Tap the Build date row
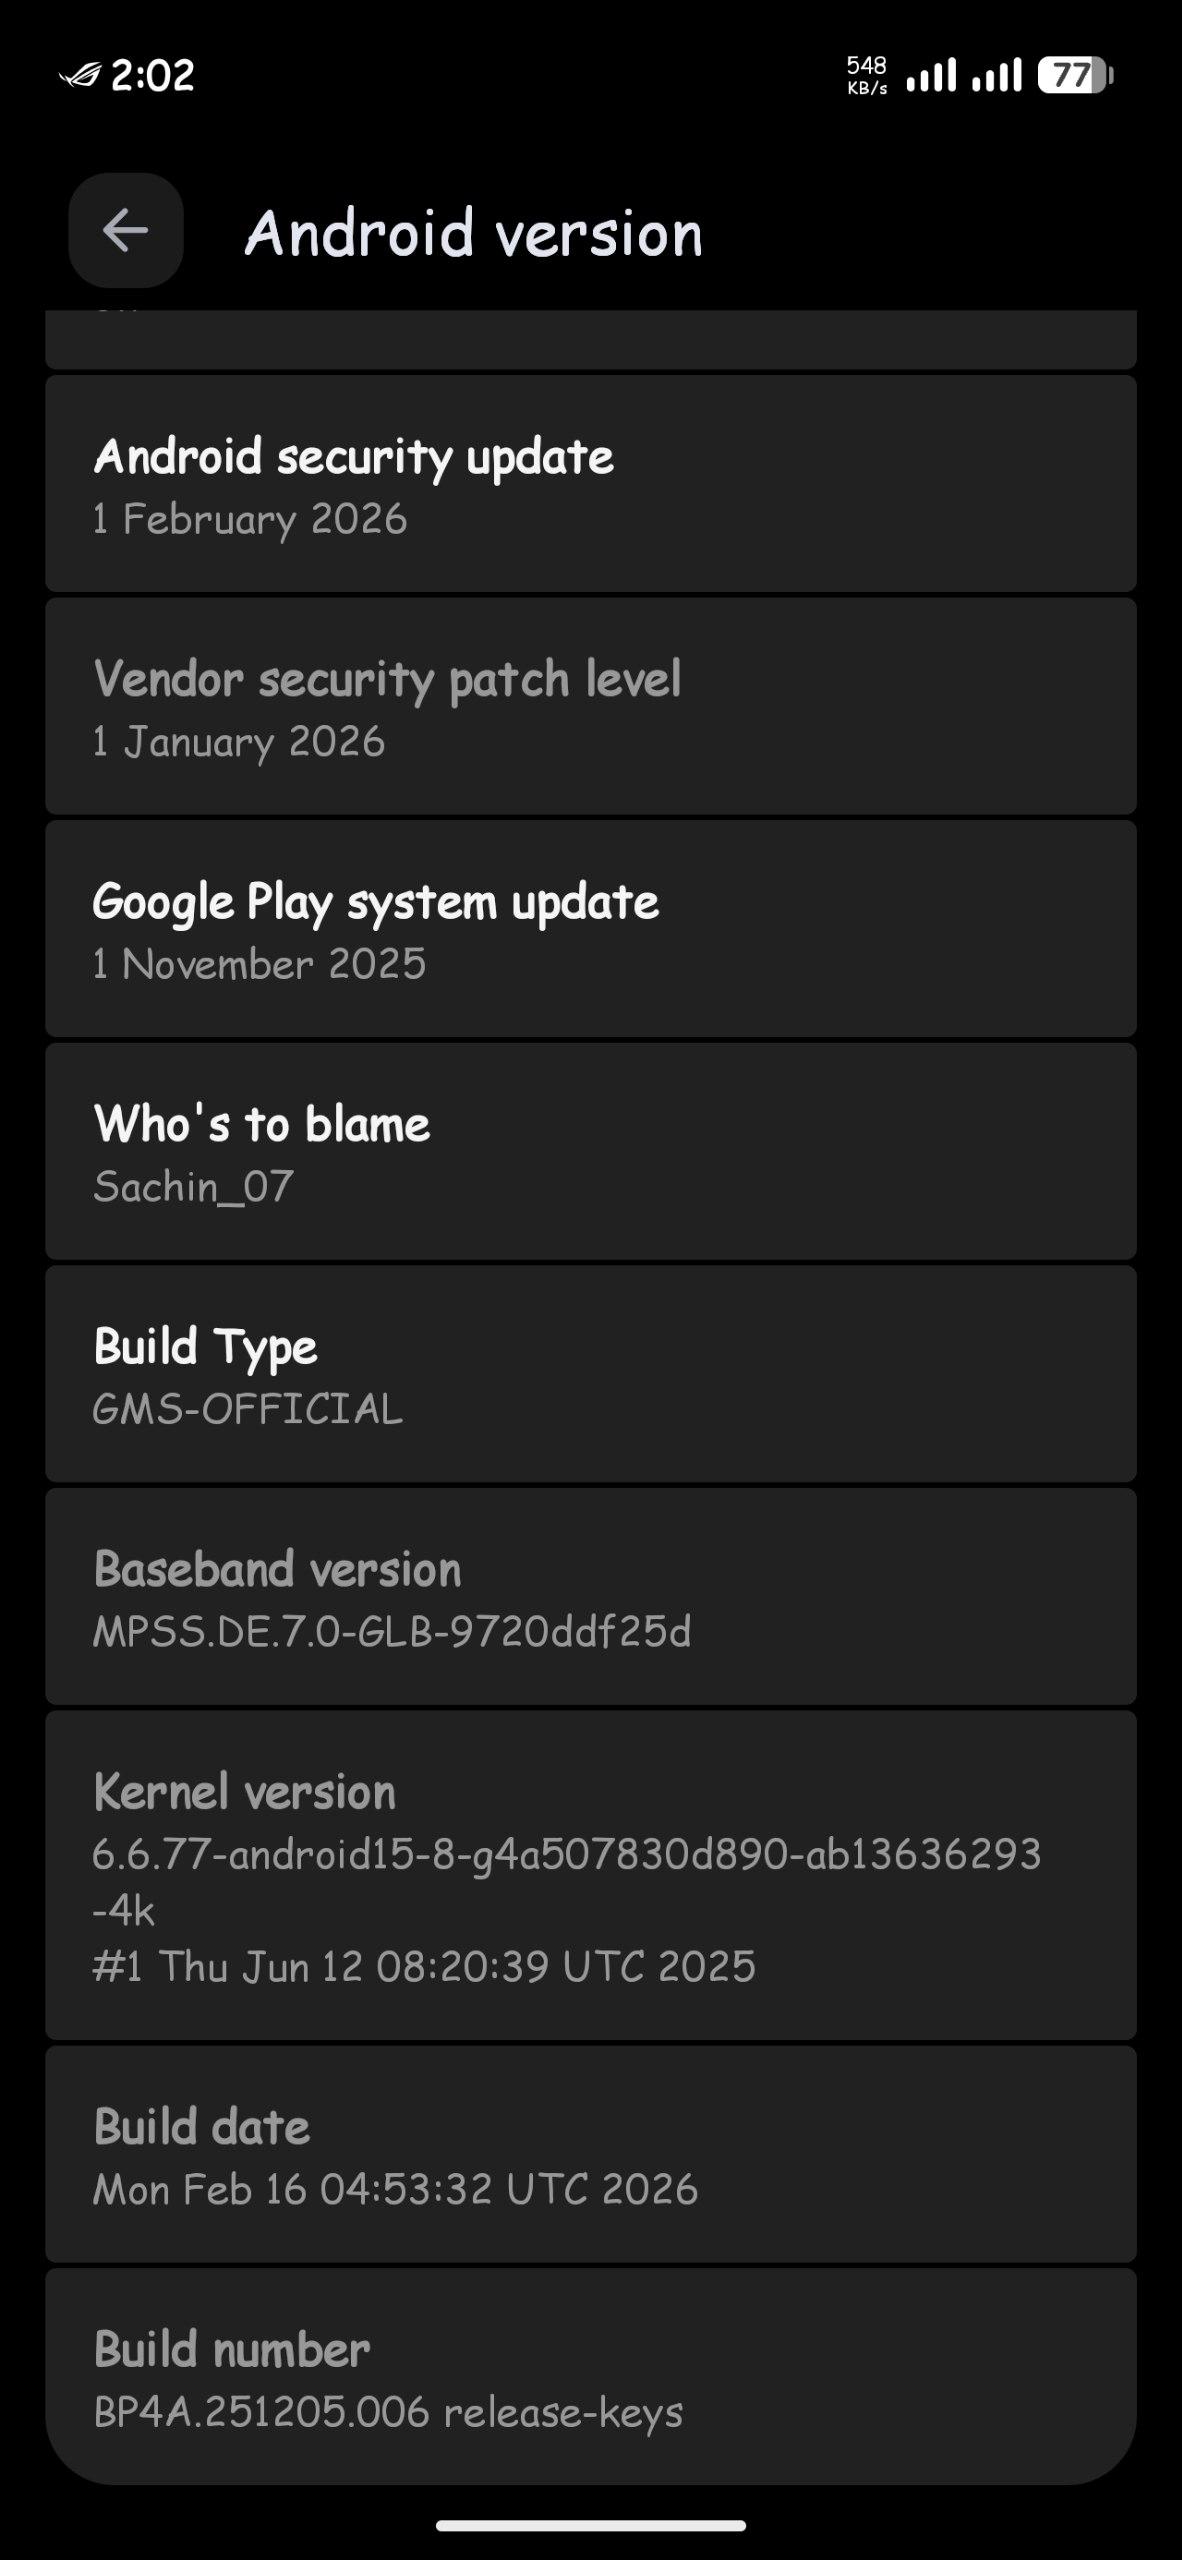This screenshot has width=1182, height=2560. pos(590,2154)
